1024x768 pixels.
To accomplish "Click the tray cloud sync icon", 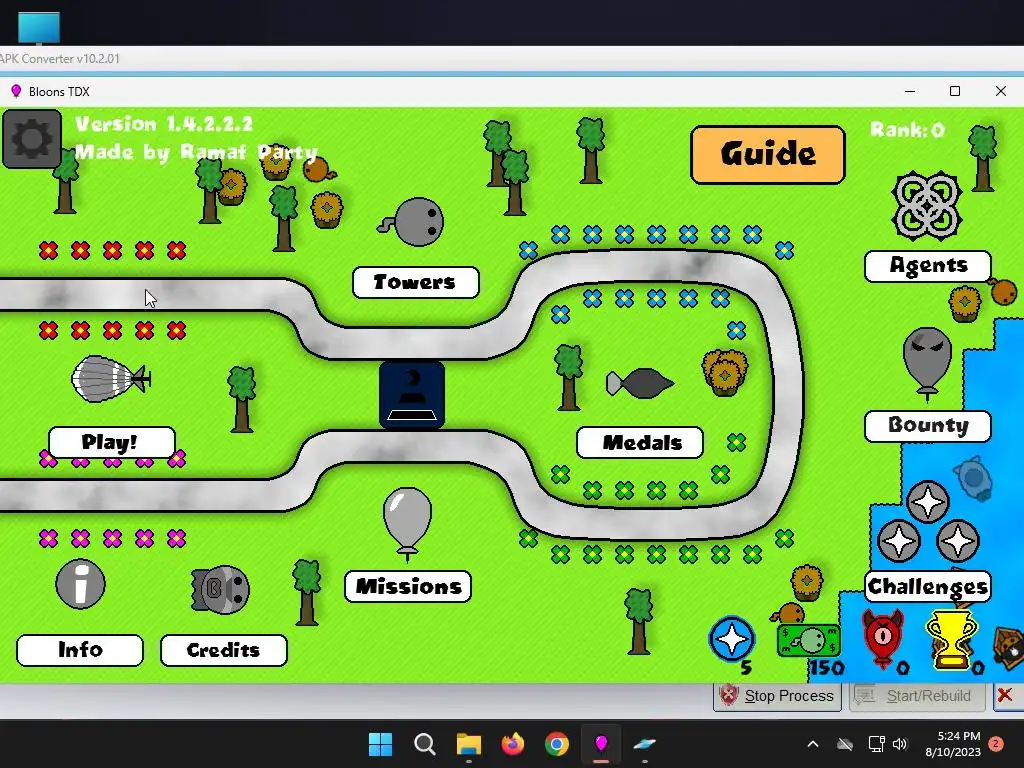I will [845, 744].
